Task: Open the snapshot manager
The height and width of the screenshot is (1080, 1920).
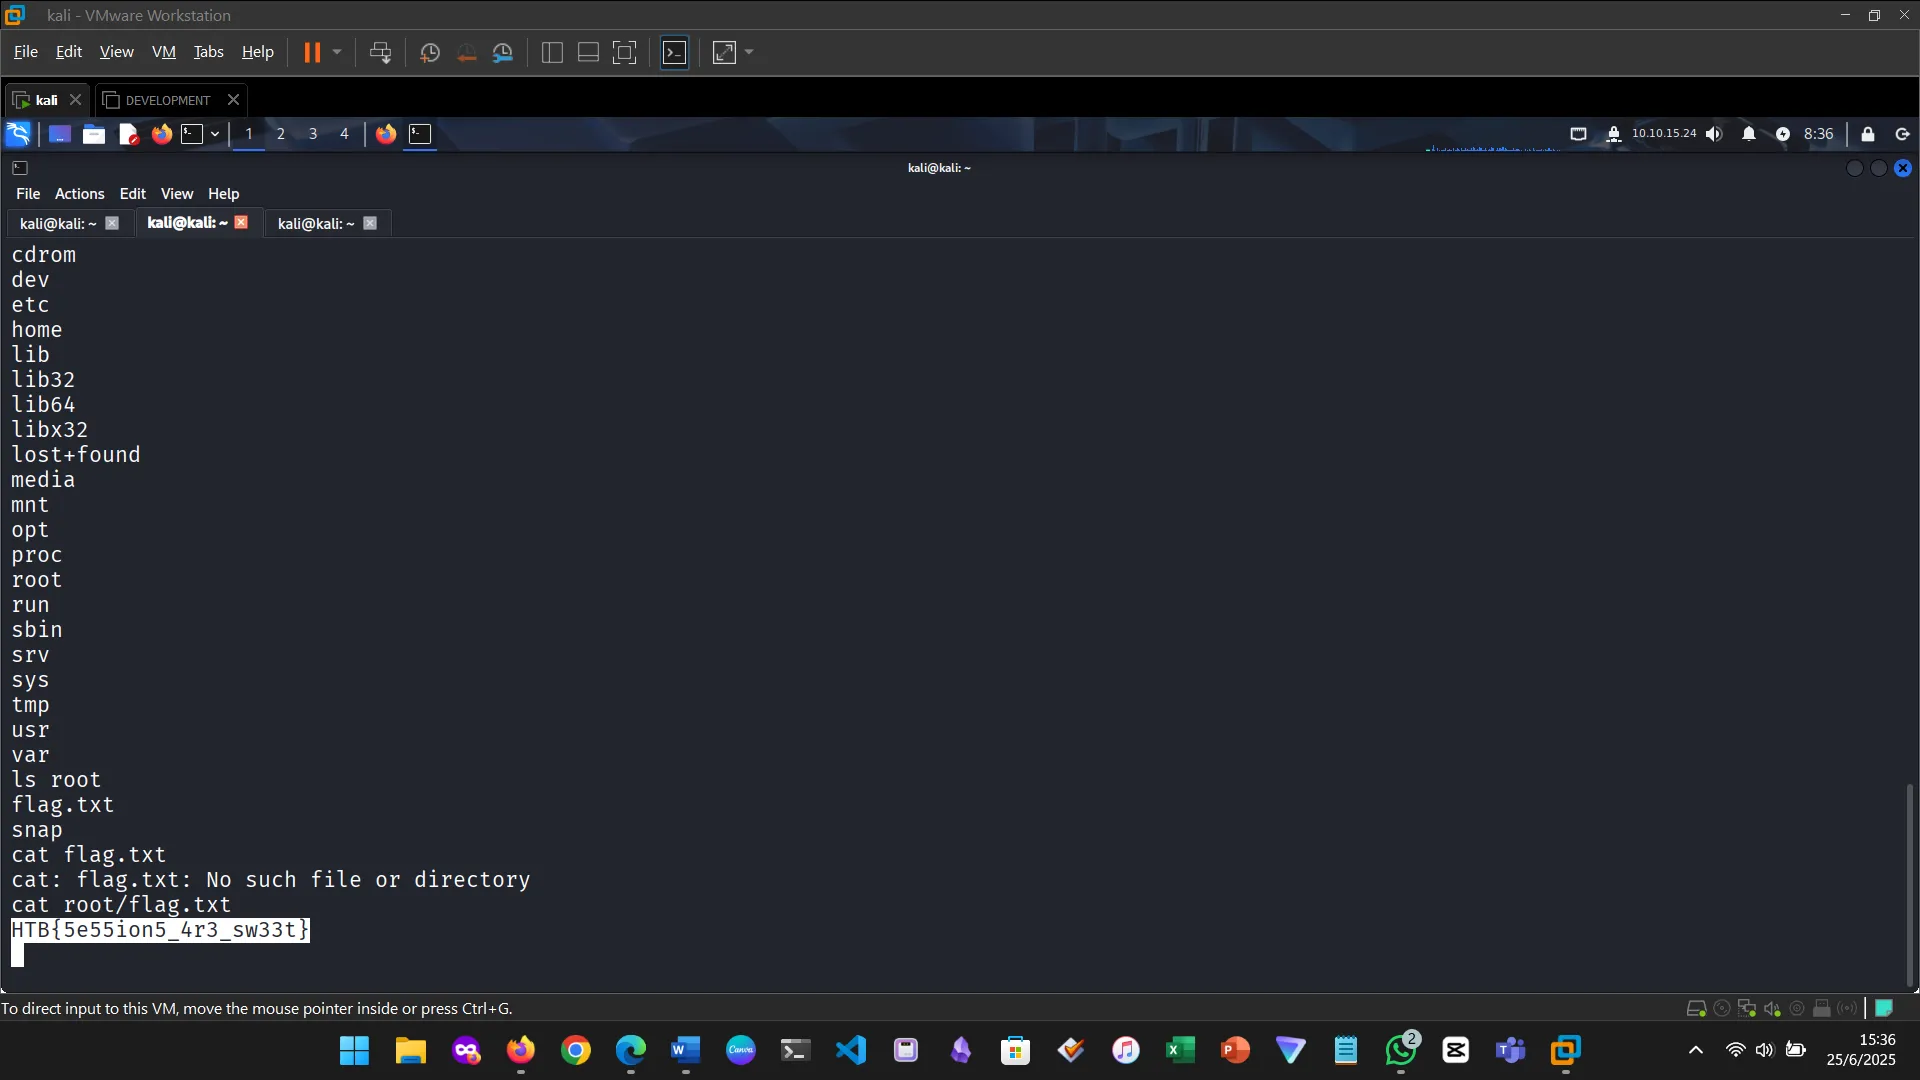Action: pos(503,53)
